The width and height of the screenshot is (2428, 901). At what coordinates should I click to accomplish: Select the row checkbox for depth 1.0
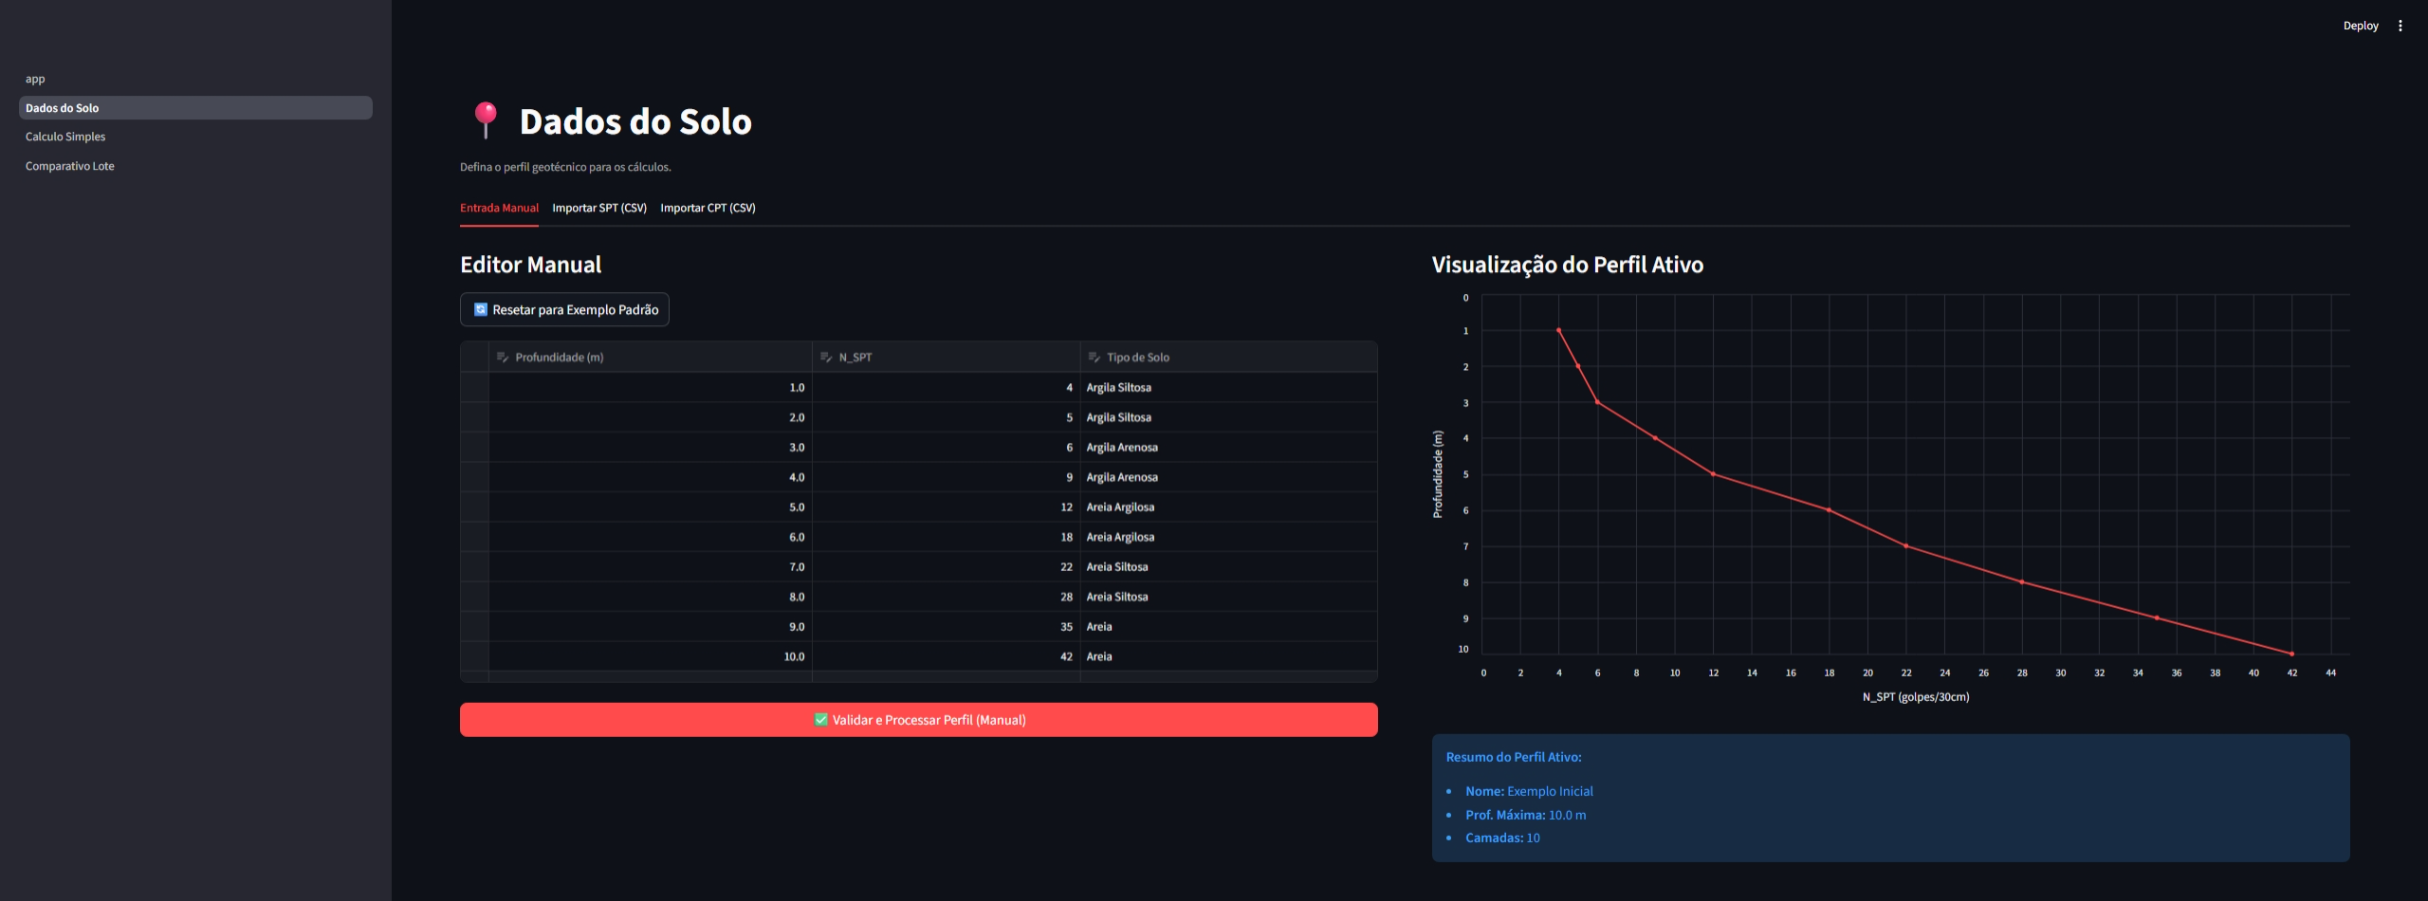[475, 387]
